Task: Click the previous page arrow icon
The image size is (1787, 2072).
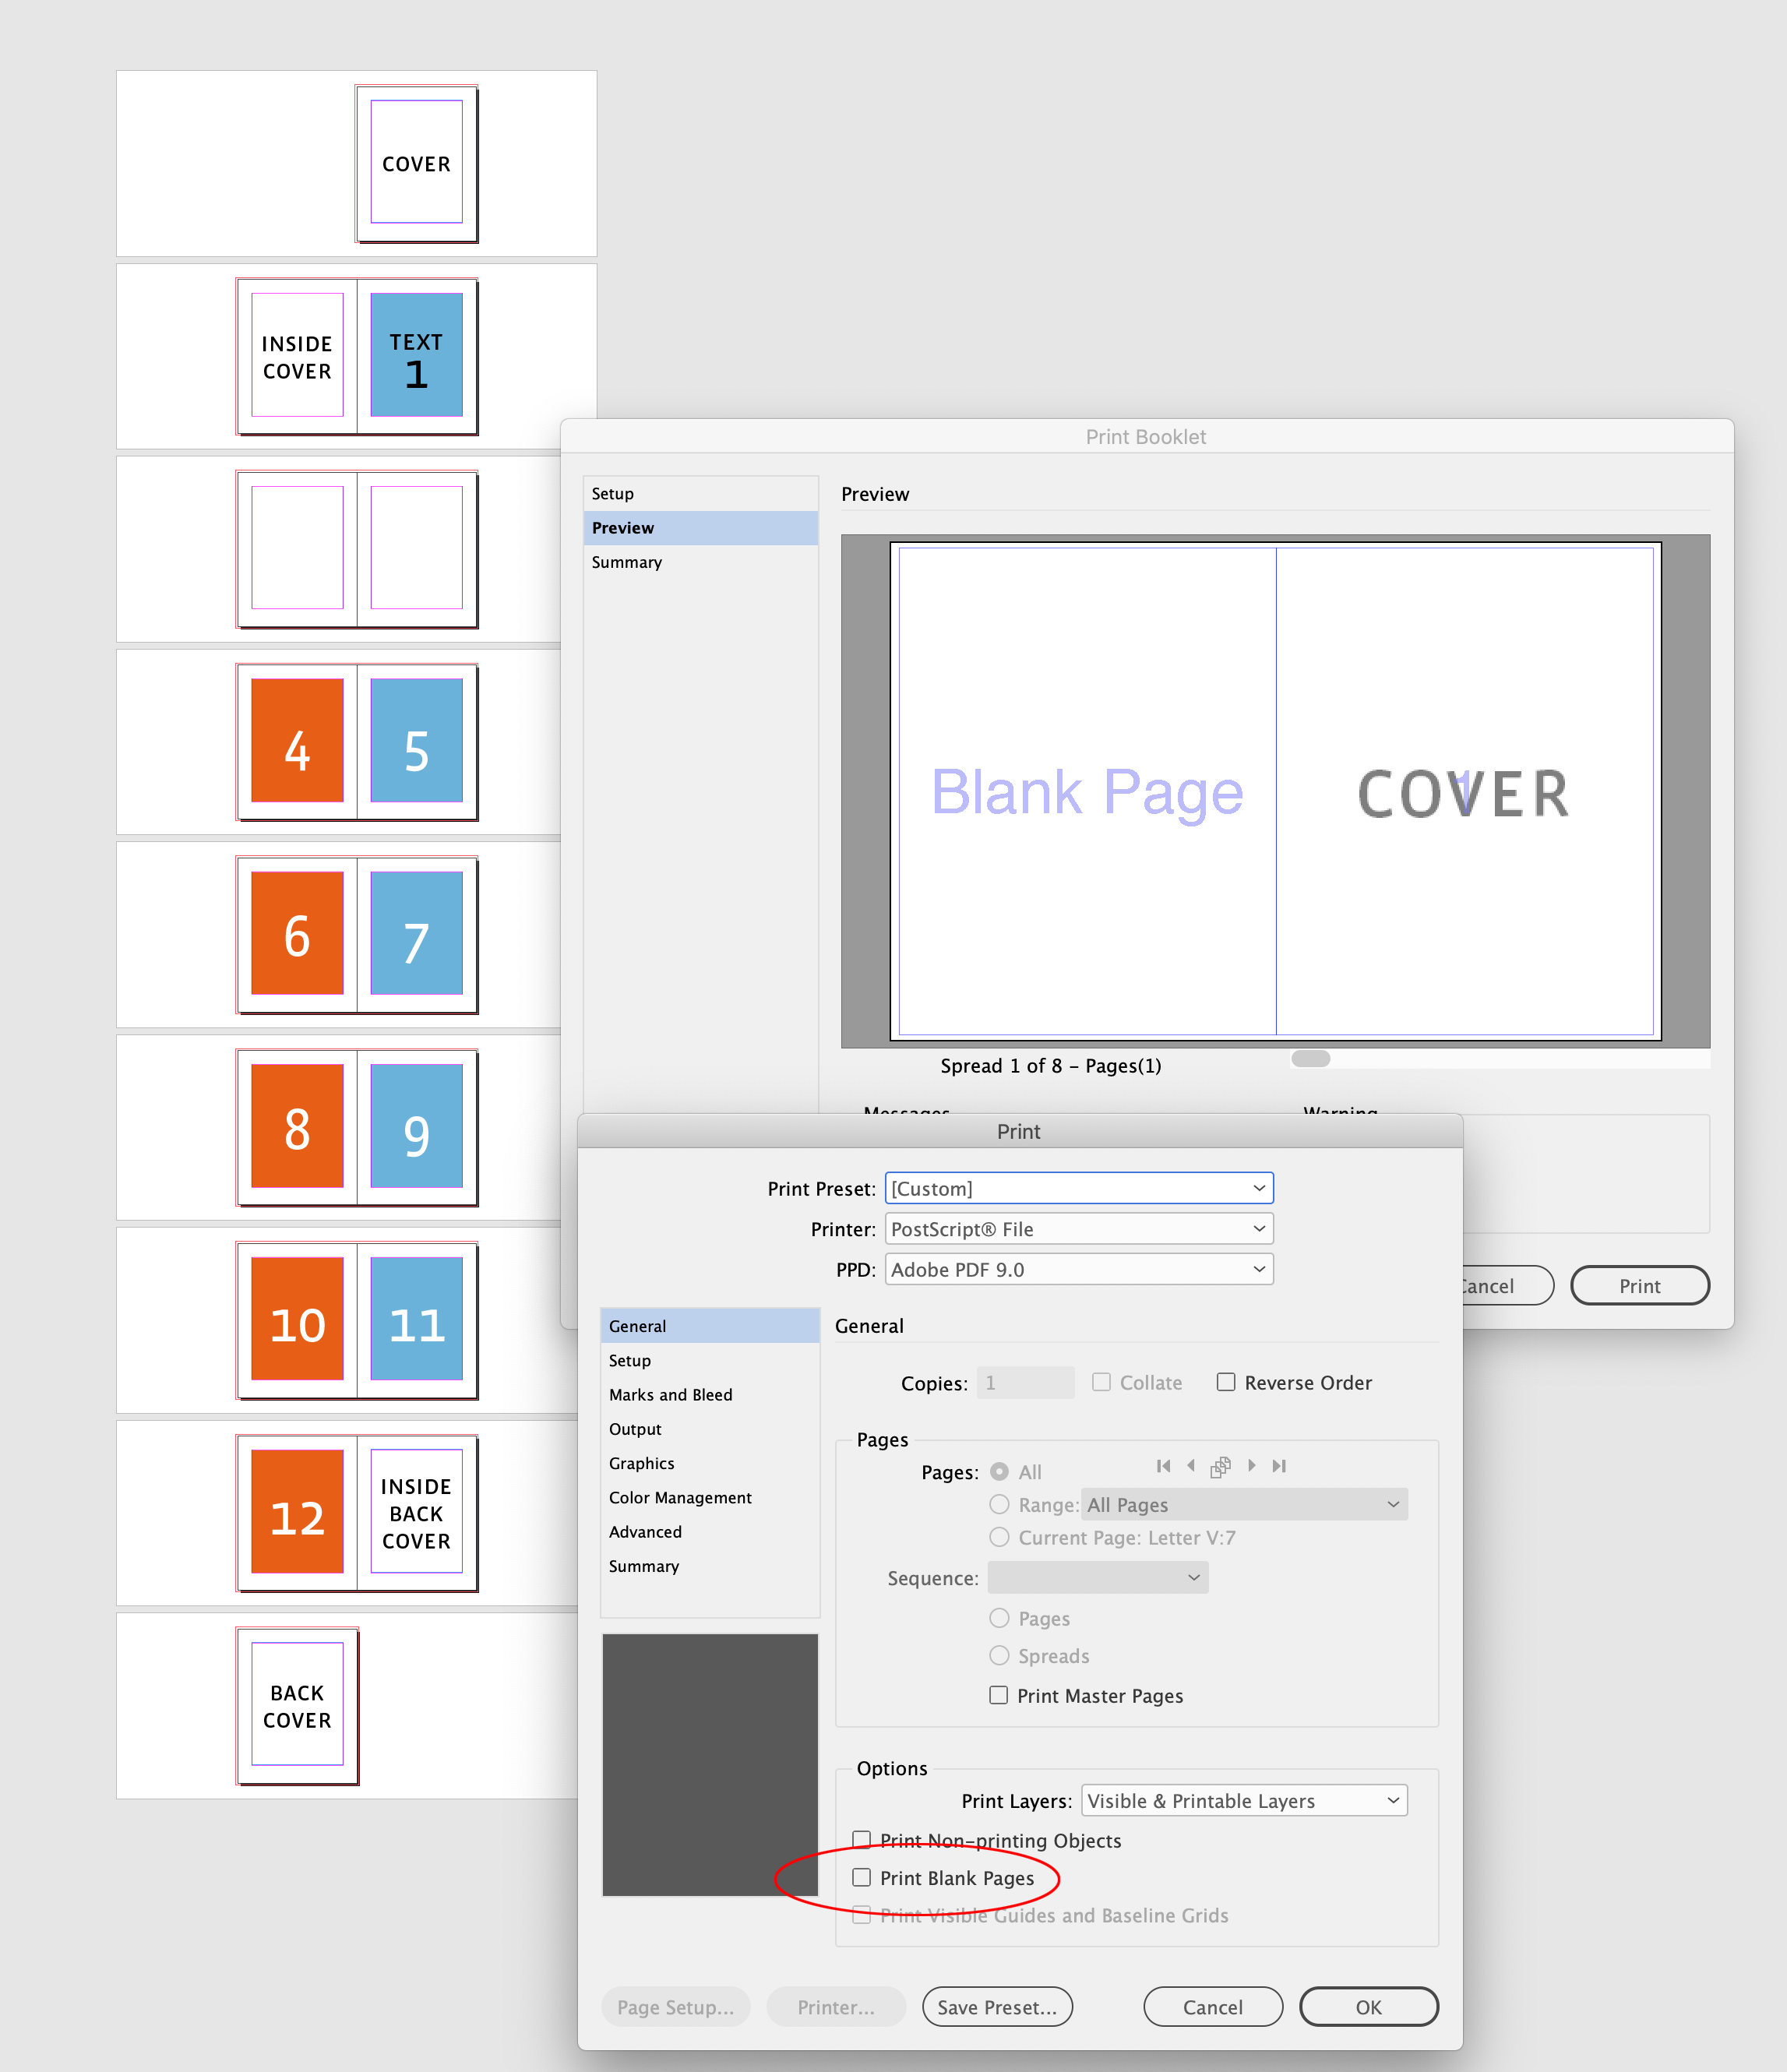Action: coord(1191,1465)
